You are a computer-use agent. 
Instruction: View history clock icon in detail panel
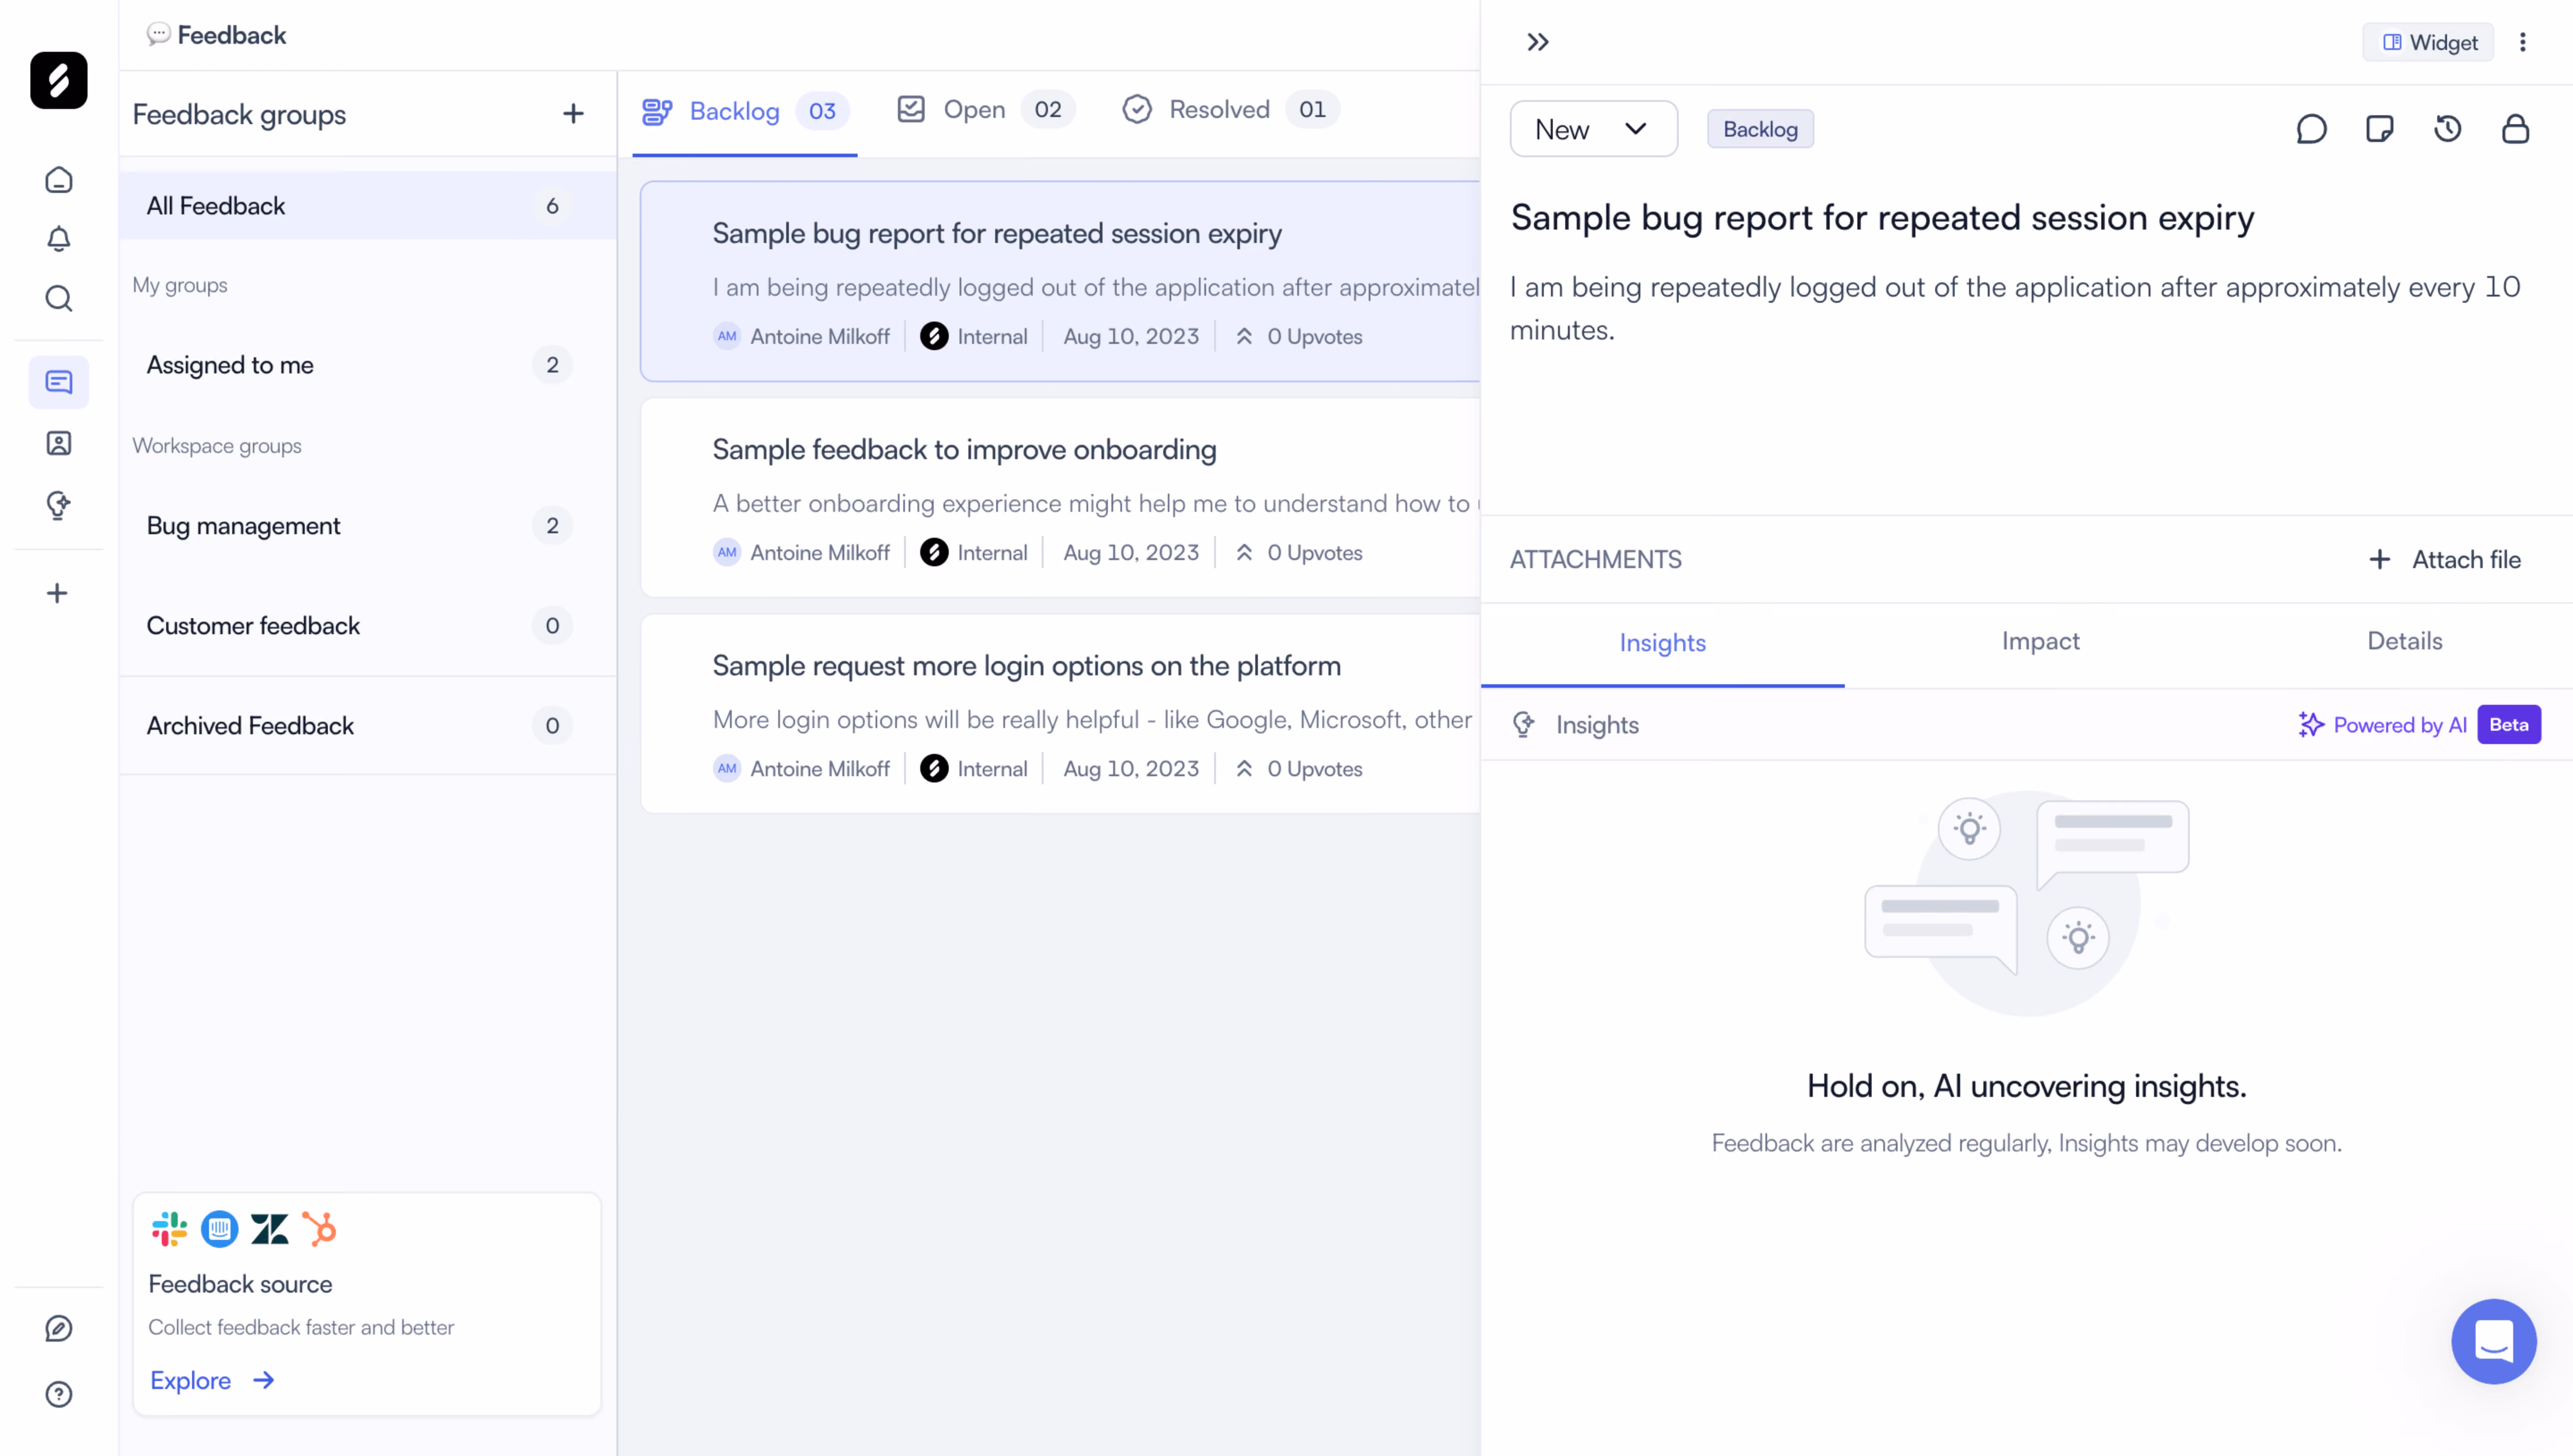(x=2447, y=129)
